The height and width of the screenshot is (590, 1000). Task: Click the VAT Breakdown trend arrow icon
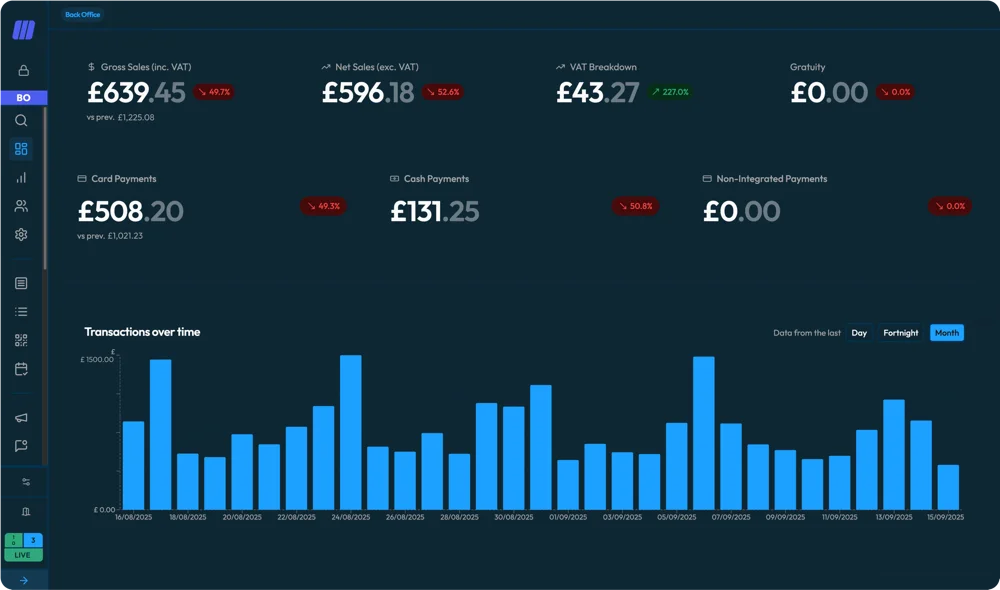[x=560, y=67]
